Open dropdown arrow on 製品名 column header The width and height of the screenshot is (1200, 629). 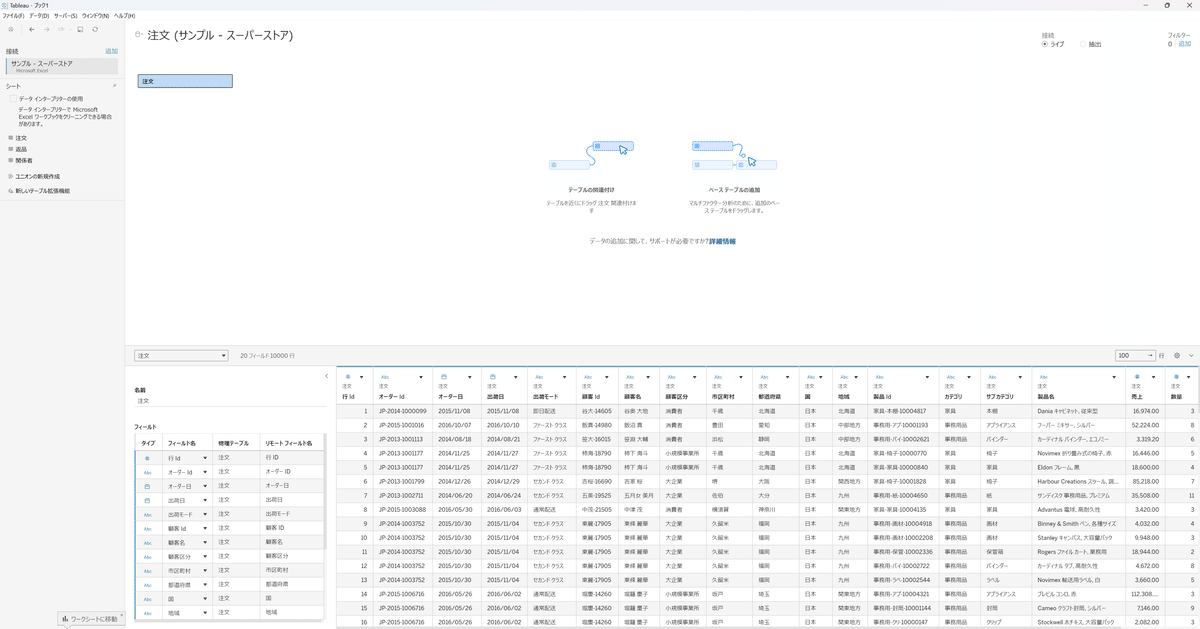pos(1116,378)
